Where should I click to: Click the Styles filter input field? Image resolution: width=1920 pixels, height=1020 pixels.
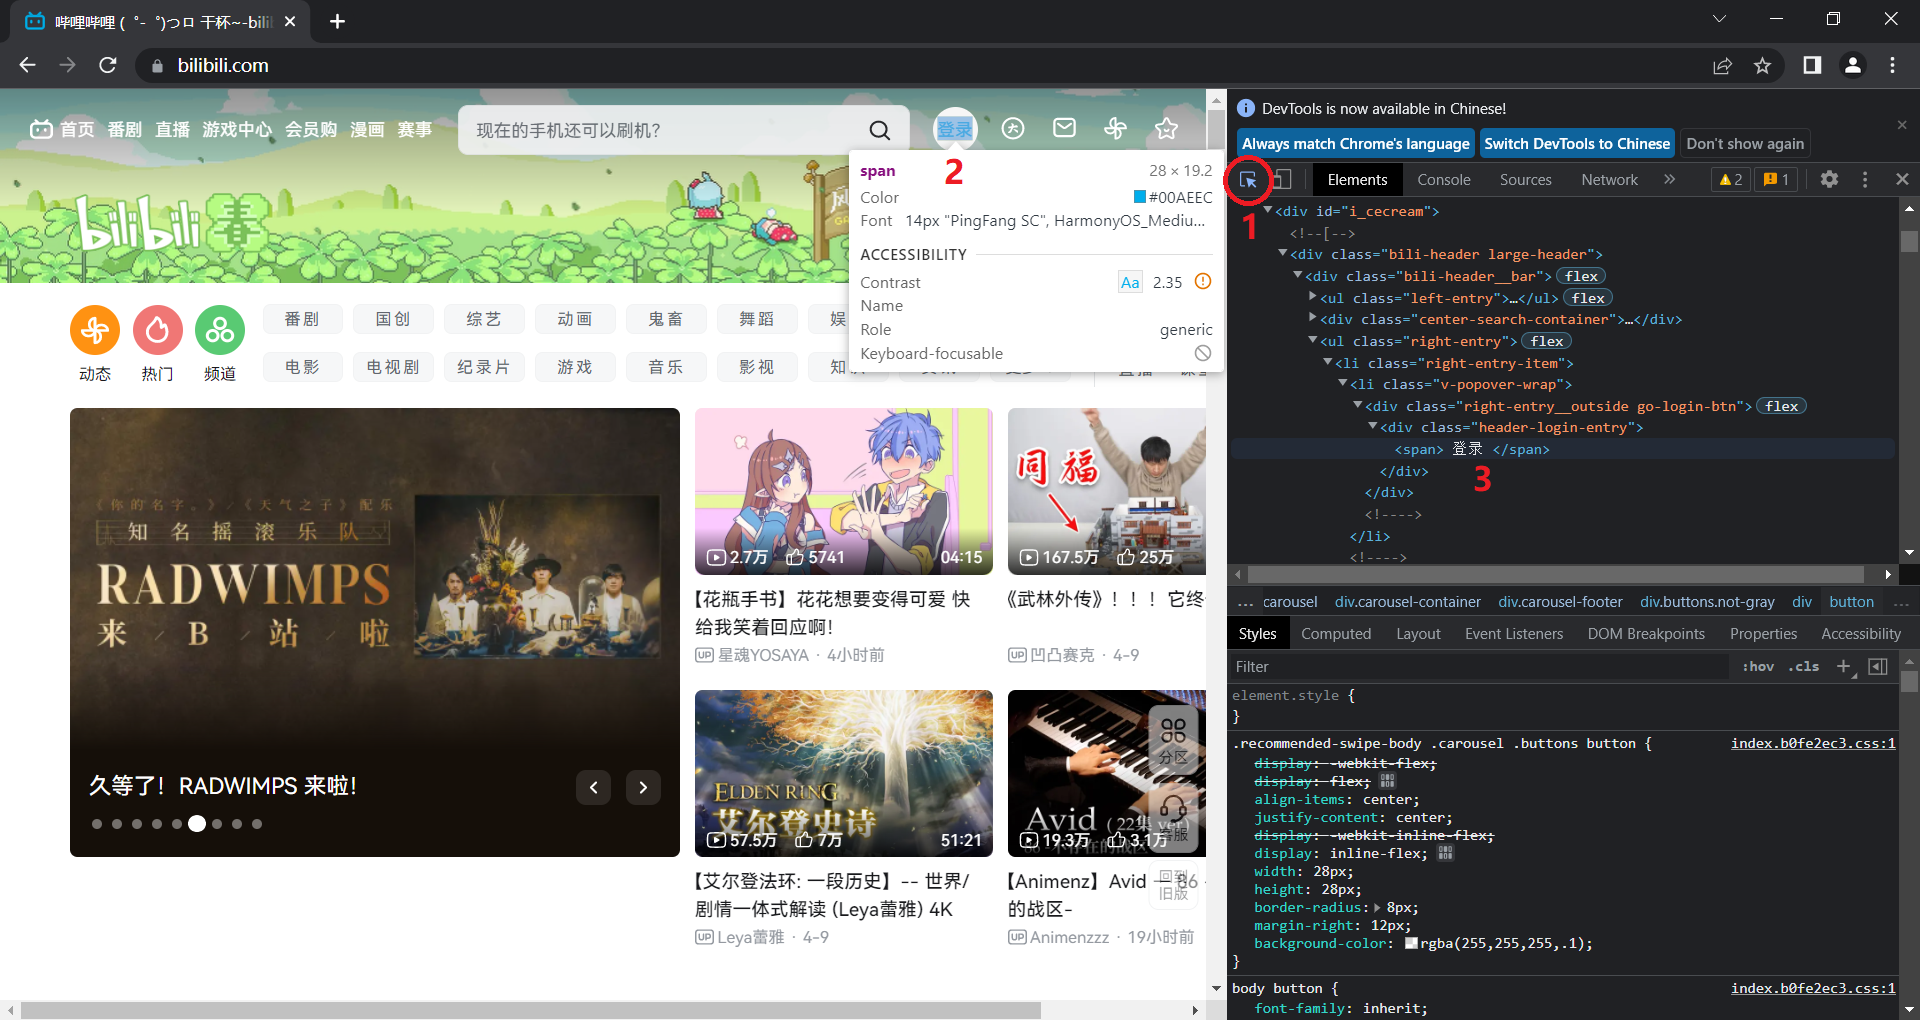coord(1480,667)
